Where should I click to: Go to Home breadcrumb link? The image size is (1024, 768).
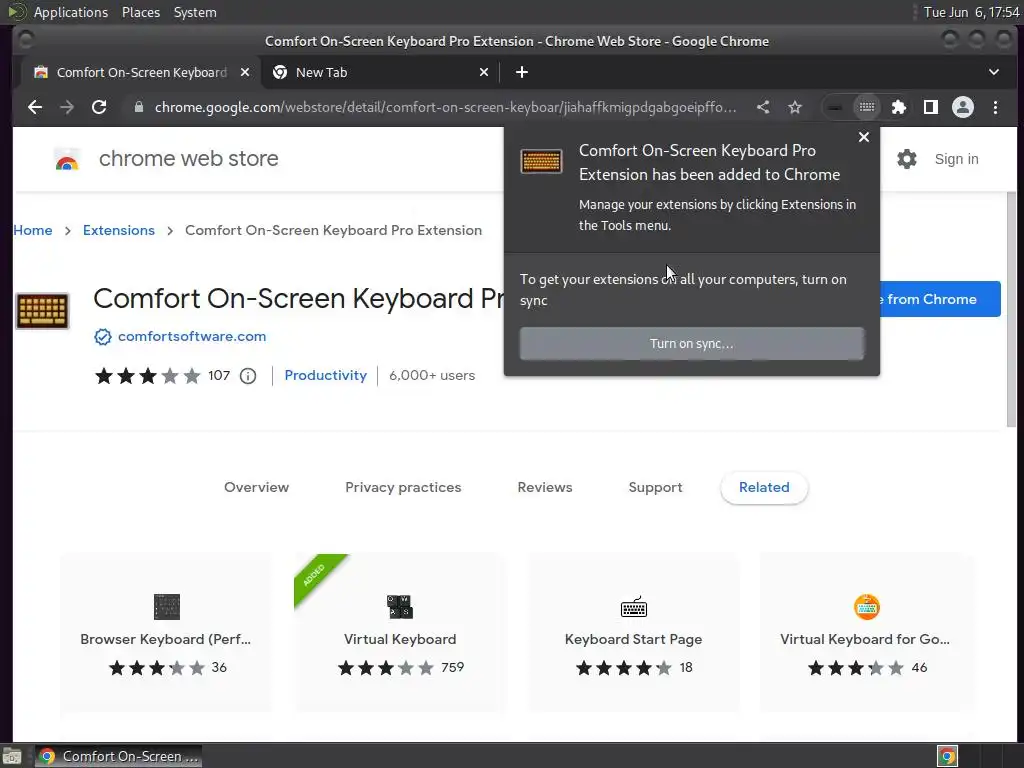[33, 230]
